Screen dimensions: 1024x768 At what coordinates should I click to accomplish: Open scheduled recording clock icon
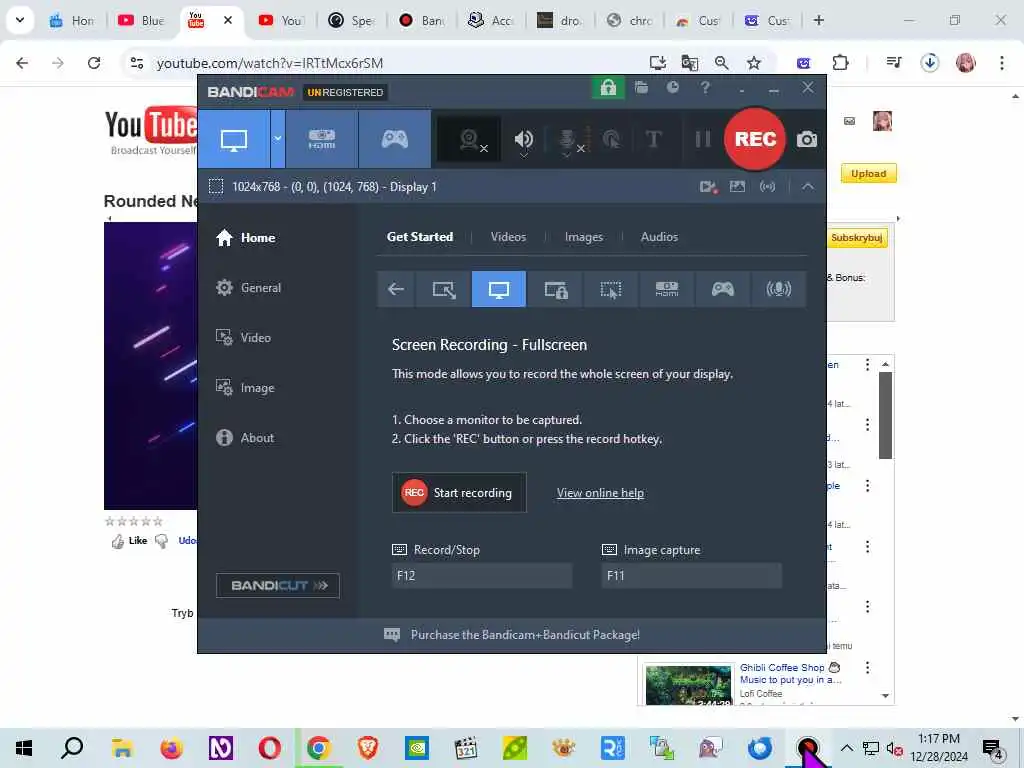point(673,87)
